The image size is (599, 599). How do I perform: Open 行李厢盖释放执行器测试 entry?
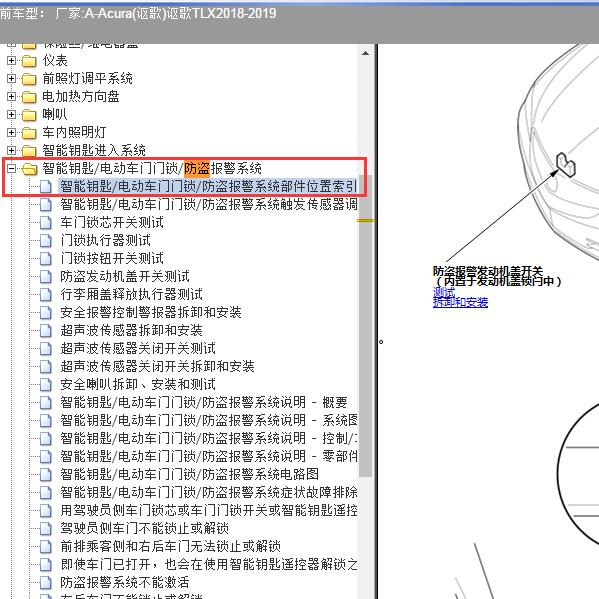pyautogui.click(x=131, y=294)
